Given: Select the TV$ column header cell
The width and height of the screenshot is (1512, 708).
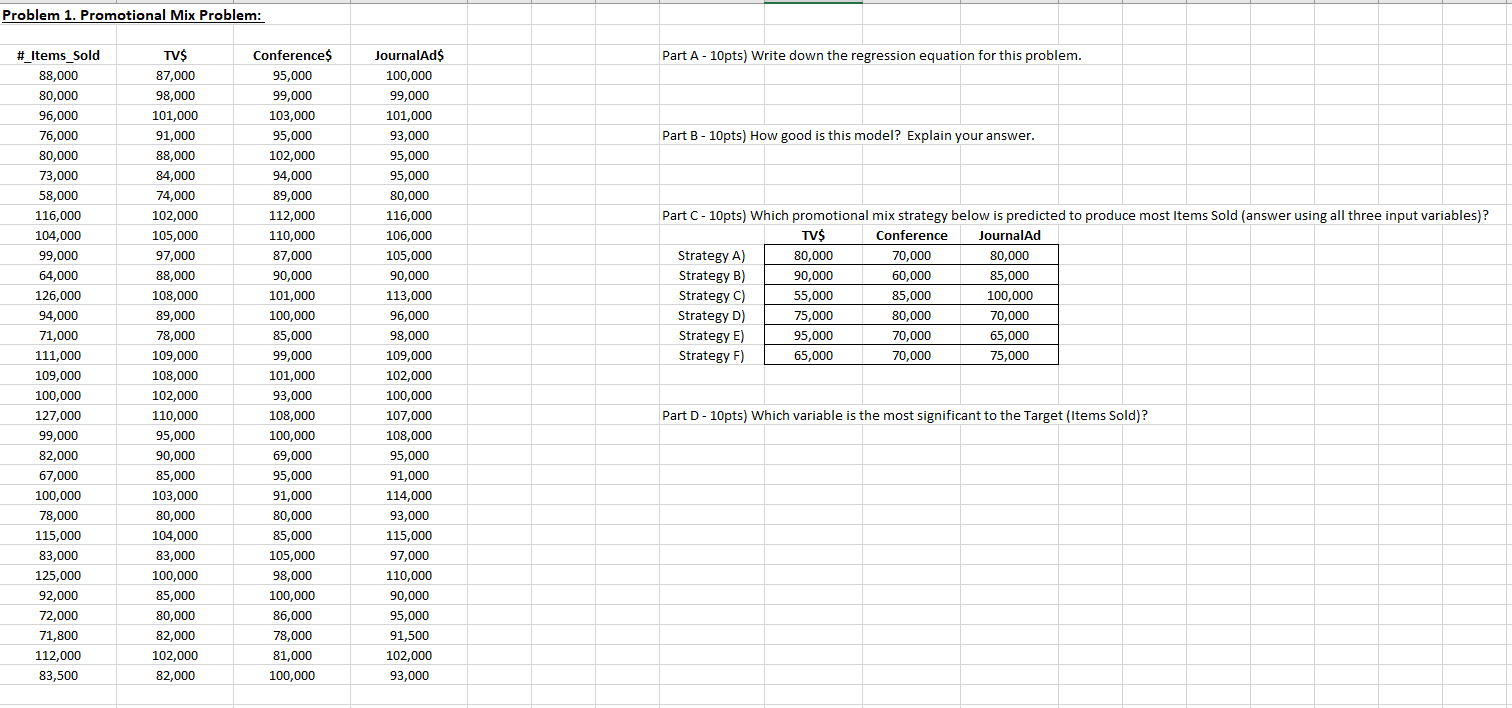Looking at the screenshot, I should tap(176, 55).
